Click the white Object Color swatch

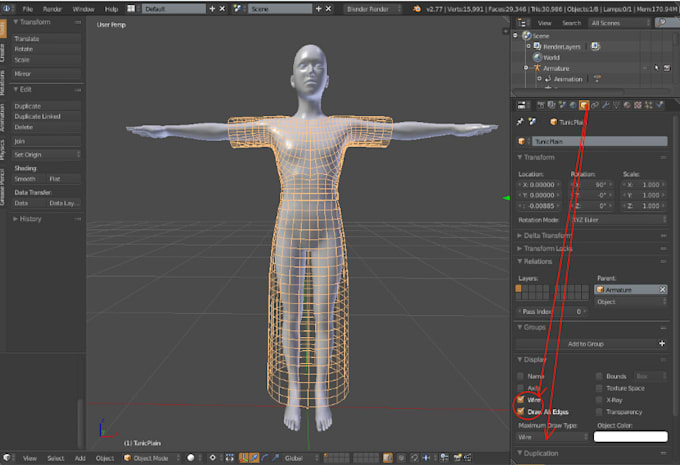click(630, 436)
